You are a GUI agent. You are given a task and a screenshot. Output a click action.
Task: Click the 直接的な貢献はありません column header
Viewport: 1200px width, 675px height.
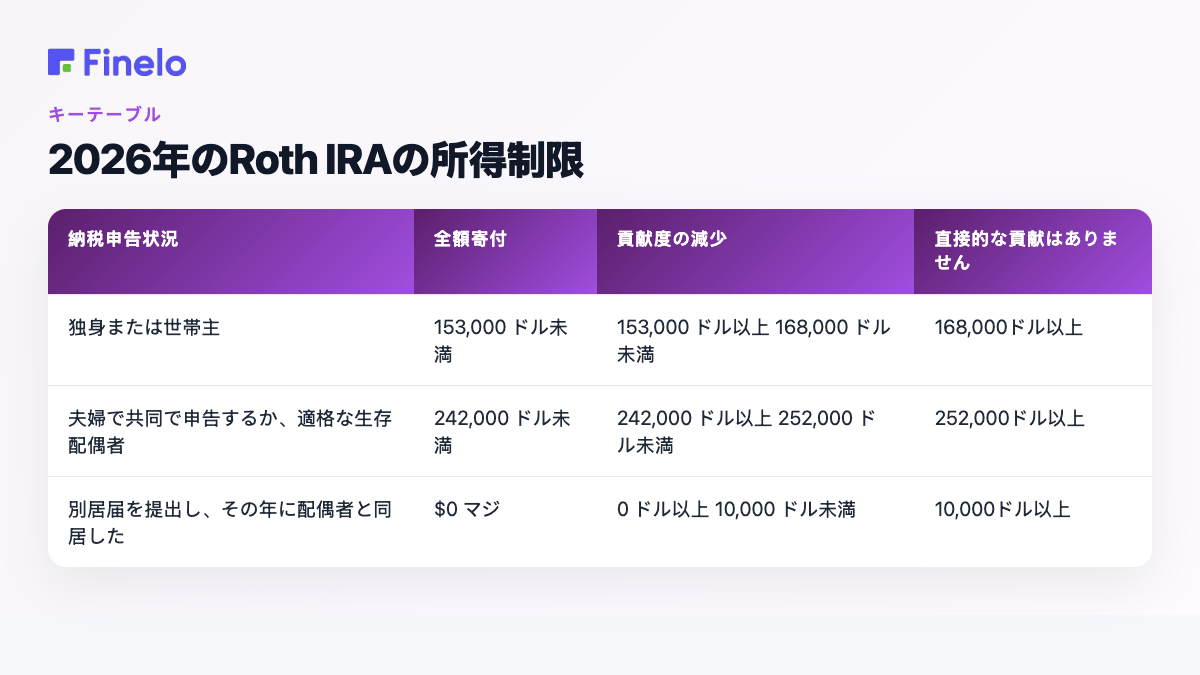click(x=1033, y=251)
